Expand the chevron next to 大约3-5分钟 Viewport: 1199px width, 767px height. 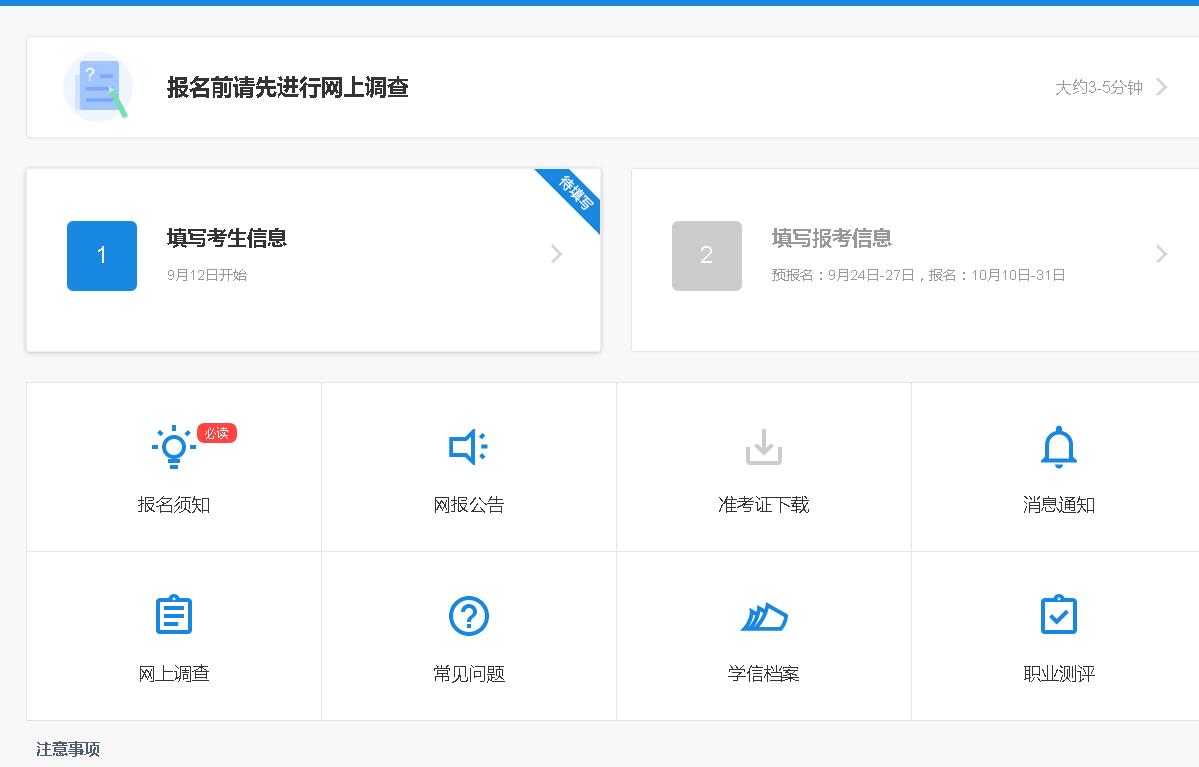click(1162, 87)
